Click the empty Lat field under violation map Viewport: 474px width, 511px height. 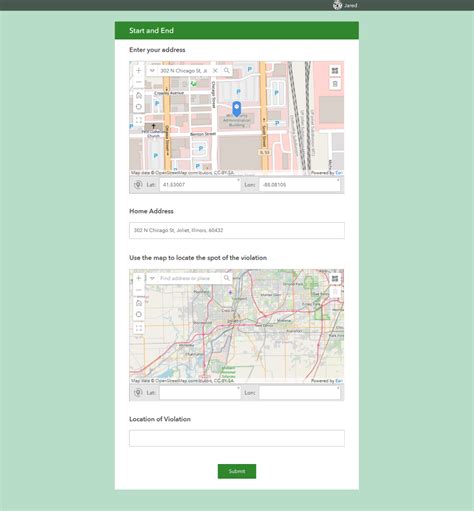[200, 393]
